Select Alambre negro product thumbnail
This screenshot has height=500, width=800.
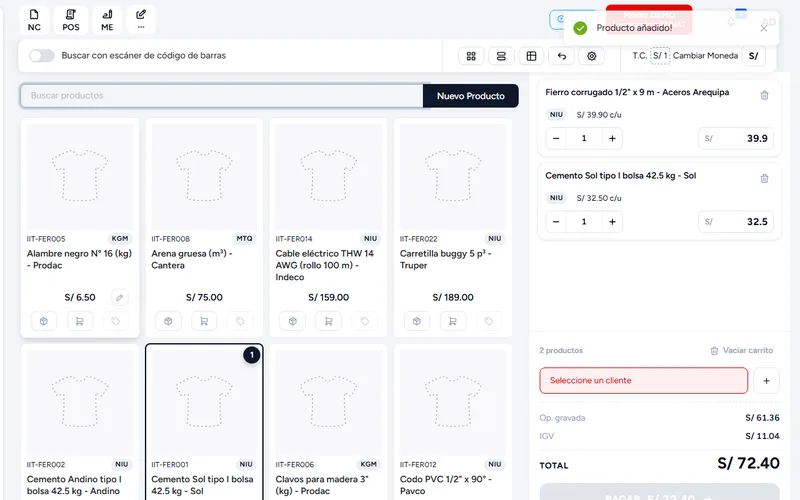[x=80, y=177]
